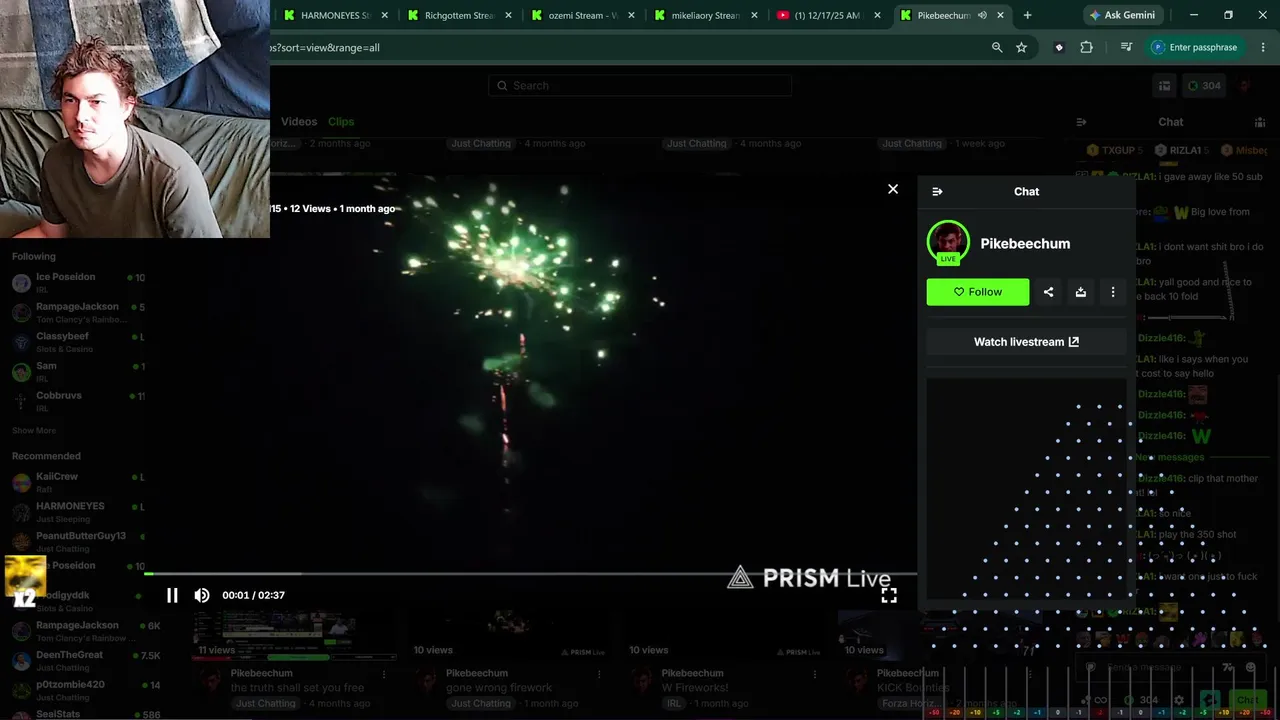Image resolution: width=1280 pixels, height=720 pixels.
Task: Click the green Chat send button
Action: (x=1247, y=700)
